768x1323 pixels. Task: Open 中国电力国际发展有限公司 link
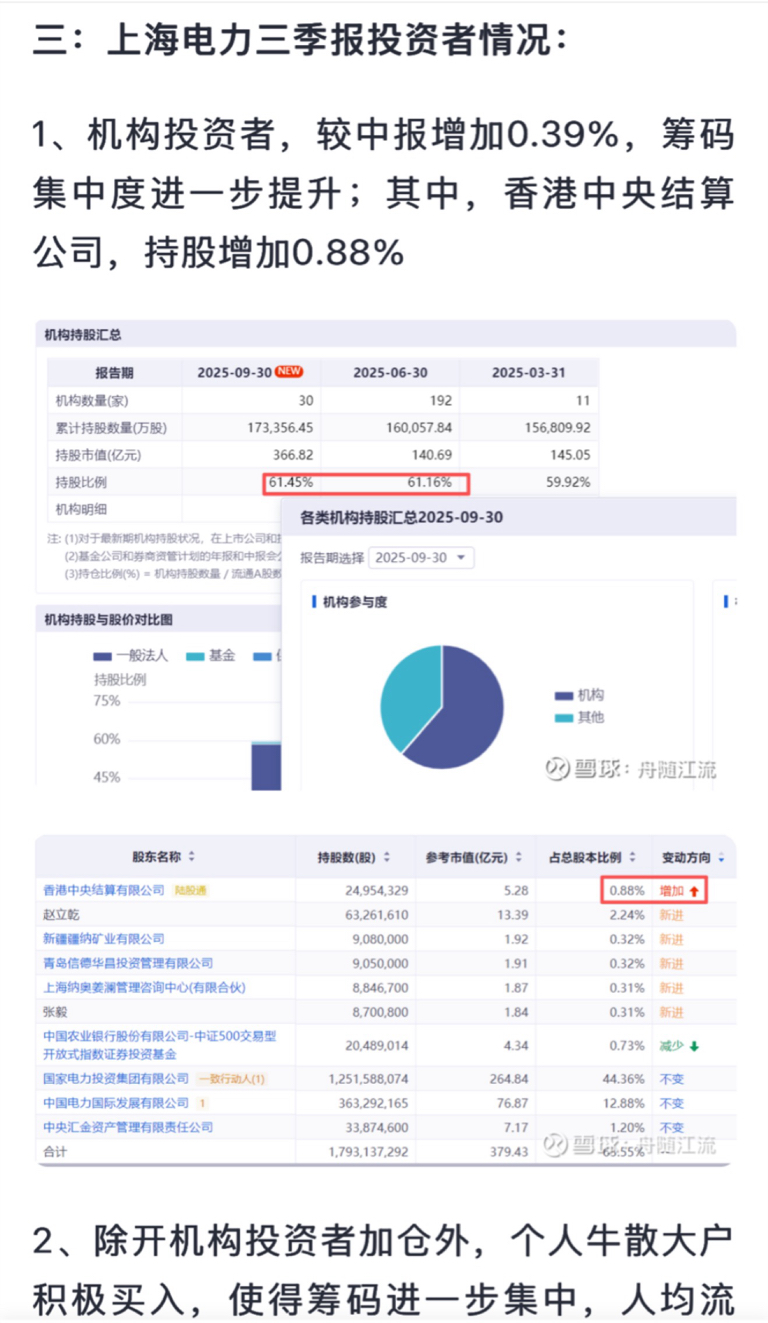116,1103
